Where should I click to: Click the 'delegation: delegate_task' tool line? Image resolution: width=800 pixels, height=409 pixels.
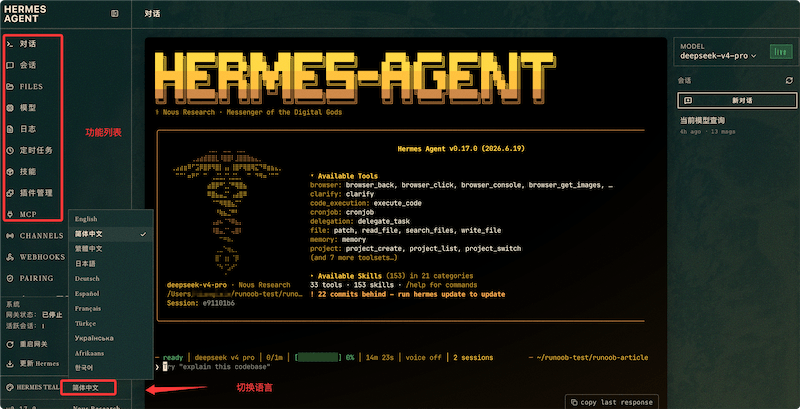tap(360, 221)
